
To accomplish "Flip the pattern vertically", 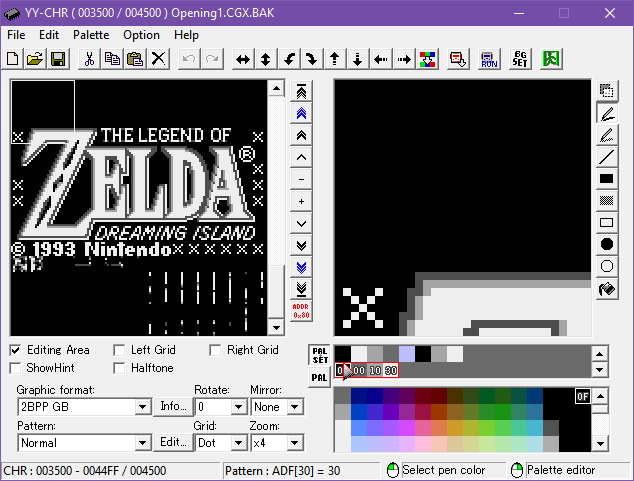I will [x=266, y=59].
